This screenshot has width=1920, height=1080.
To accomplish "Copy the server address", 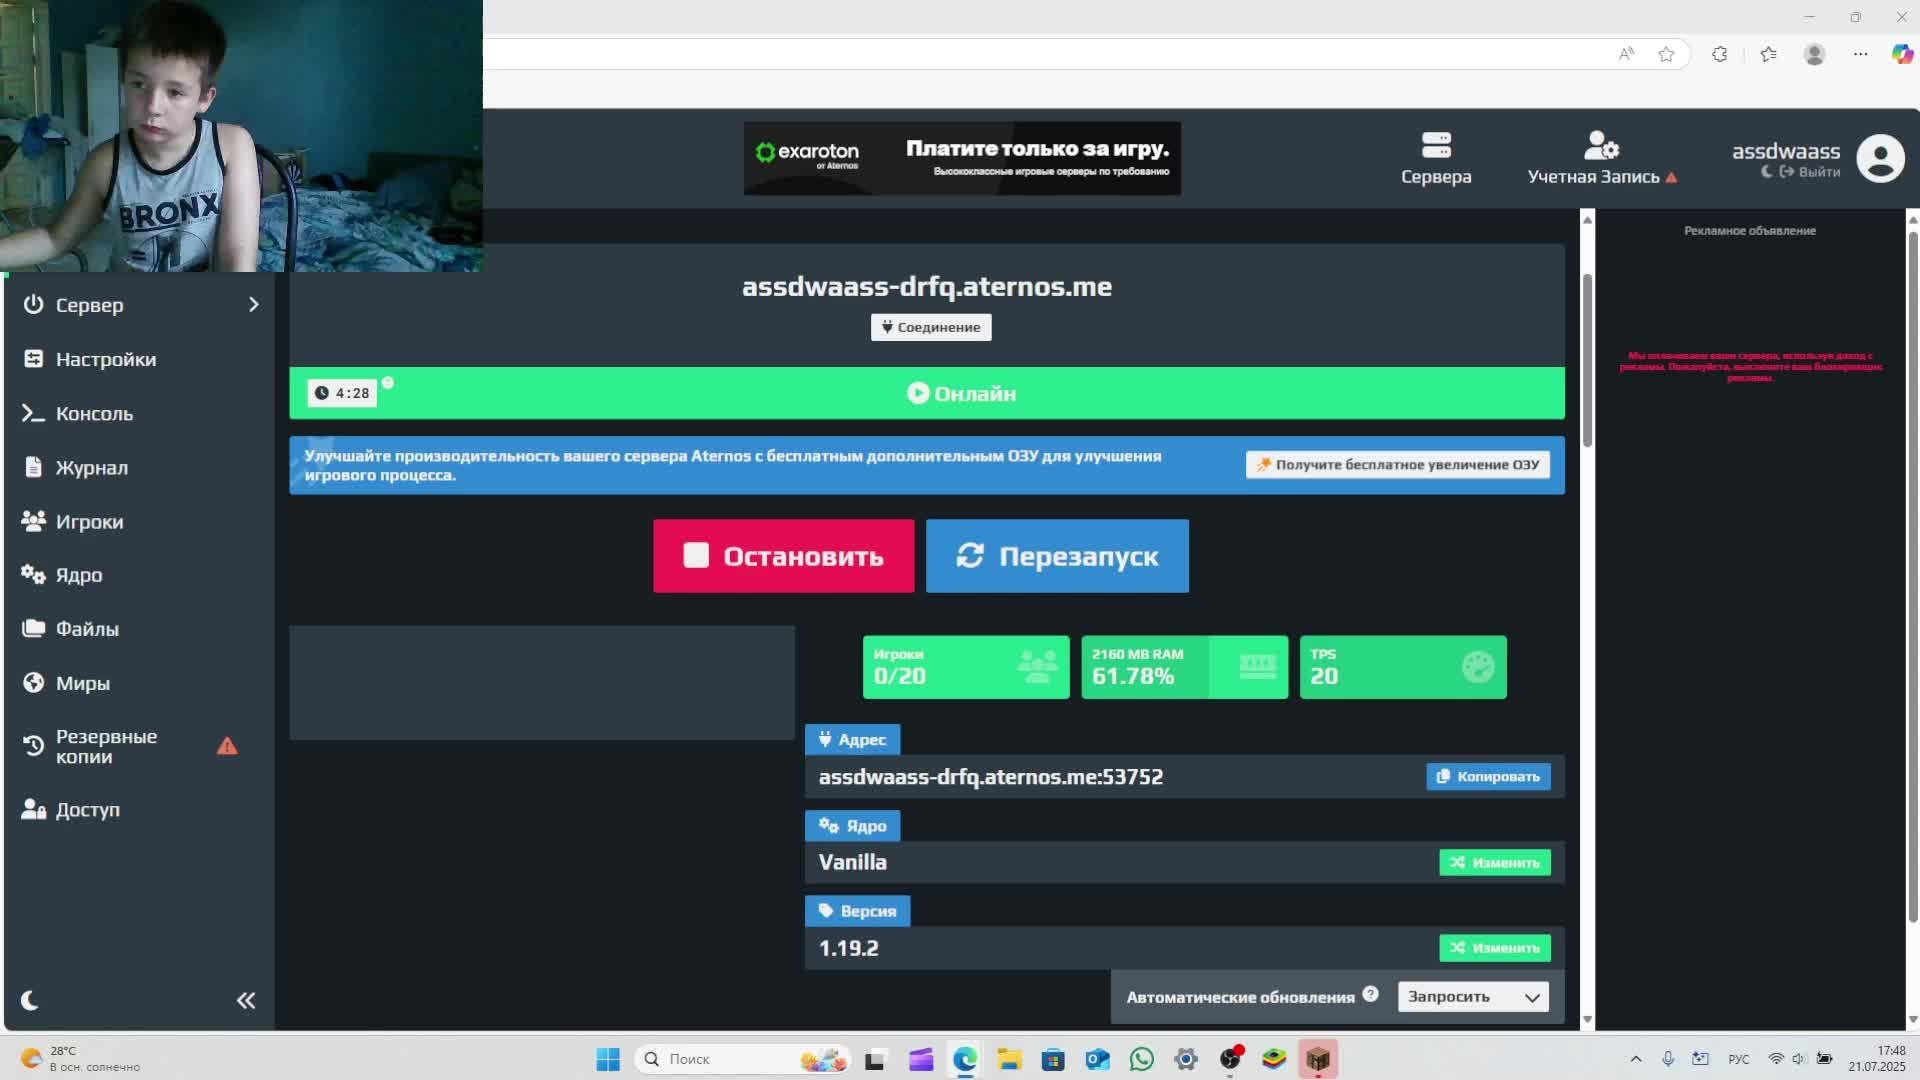I will point(1488,776).
